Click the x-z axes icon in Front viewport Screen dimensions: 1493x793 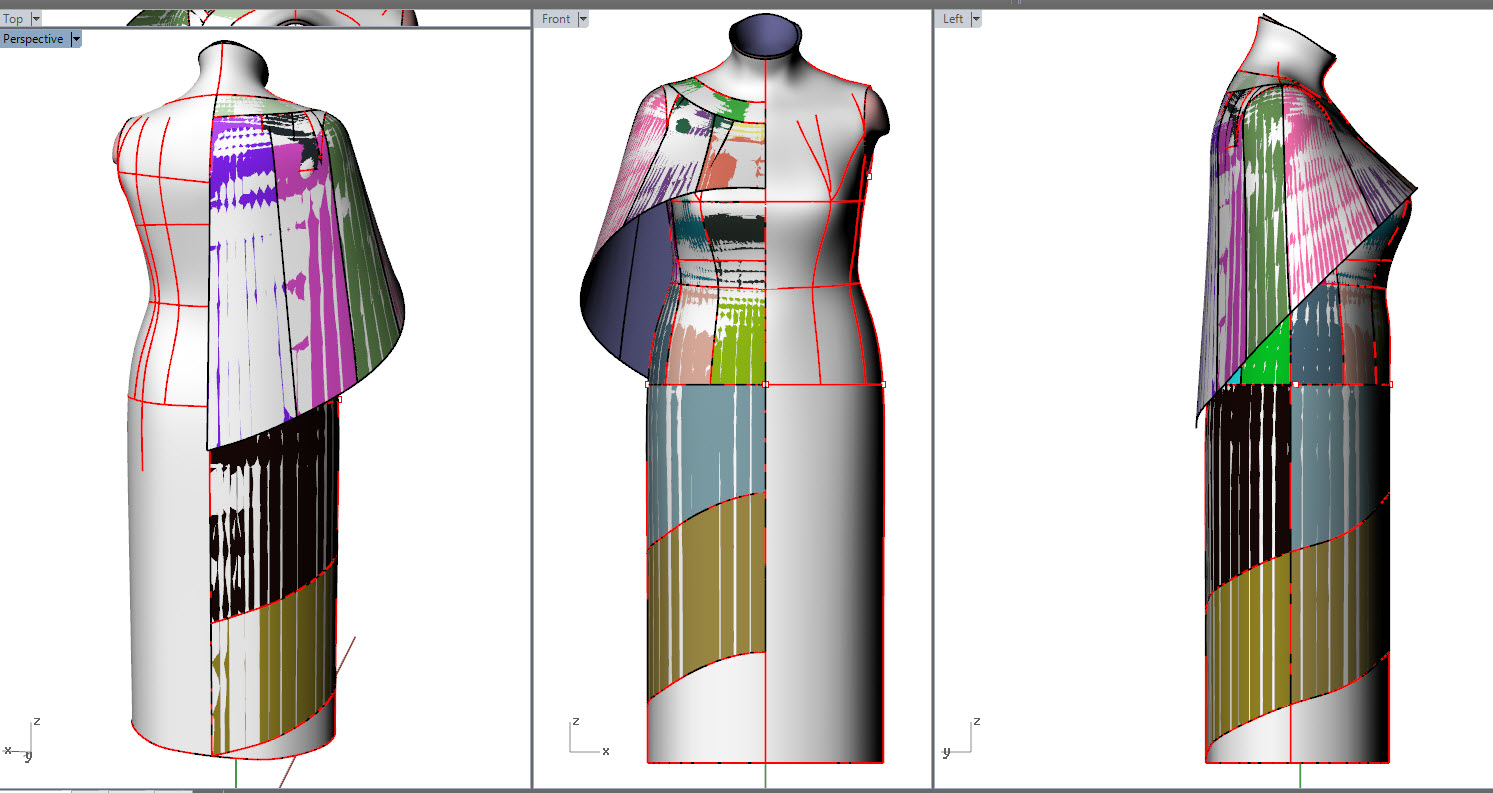[x=584, y=737]
